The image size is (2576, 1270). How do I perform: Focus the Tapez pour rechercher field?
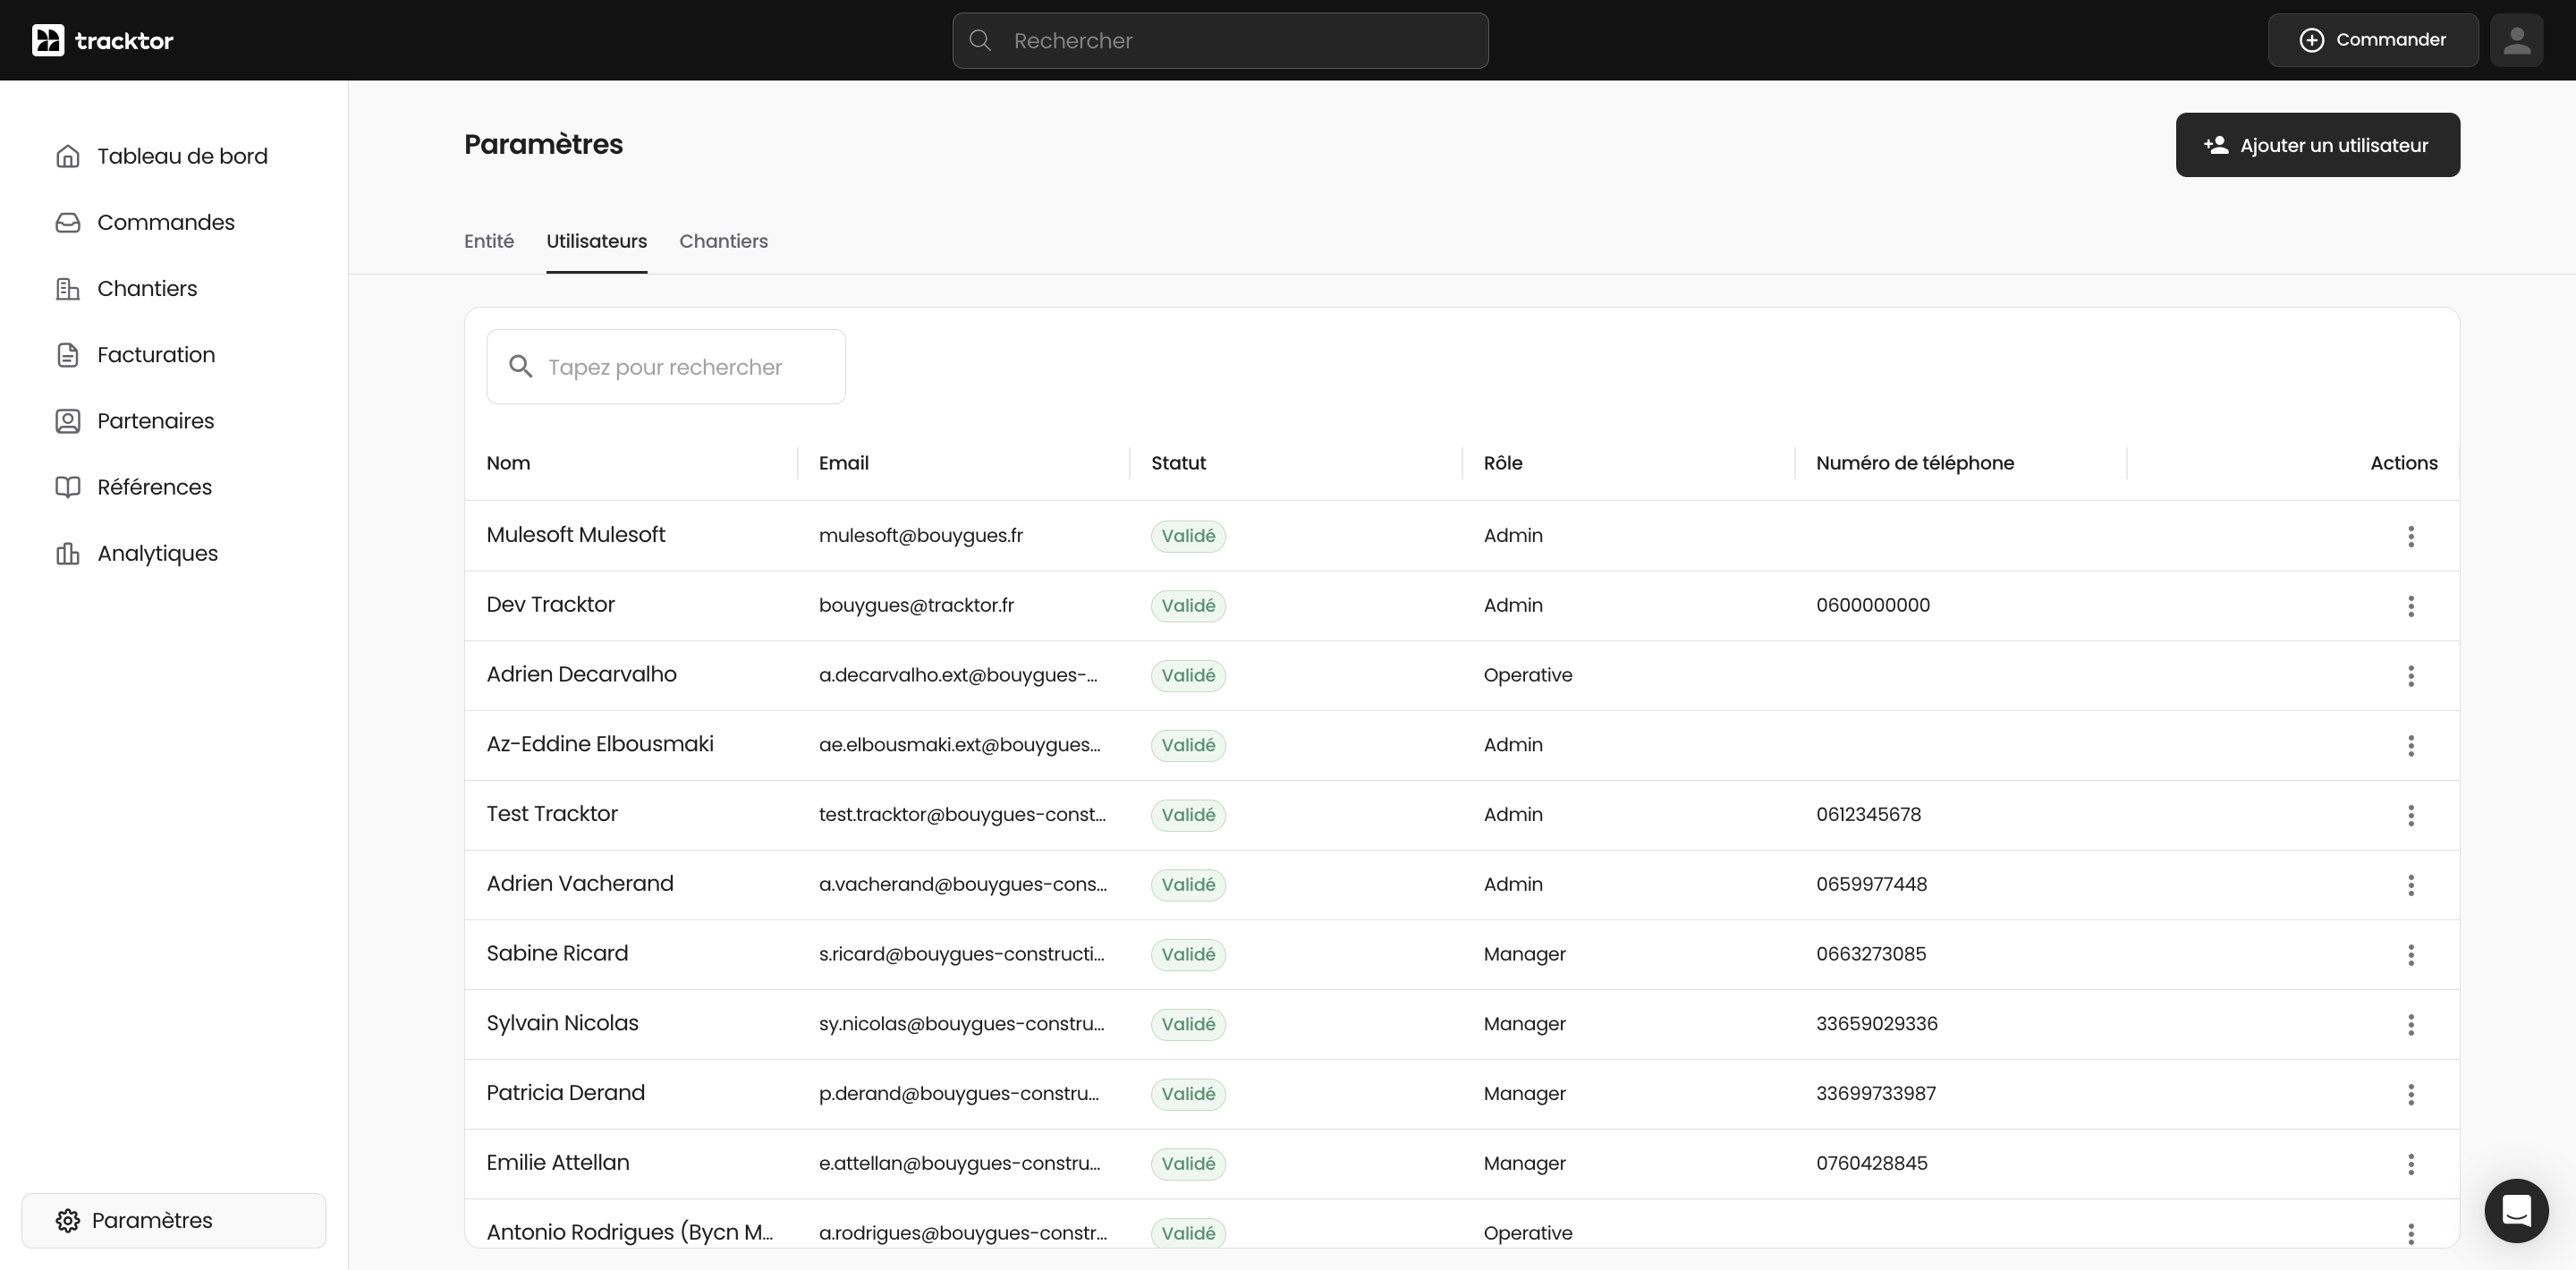coord(666,366)
